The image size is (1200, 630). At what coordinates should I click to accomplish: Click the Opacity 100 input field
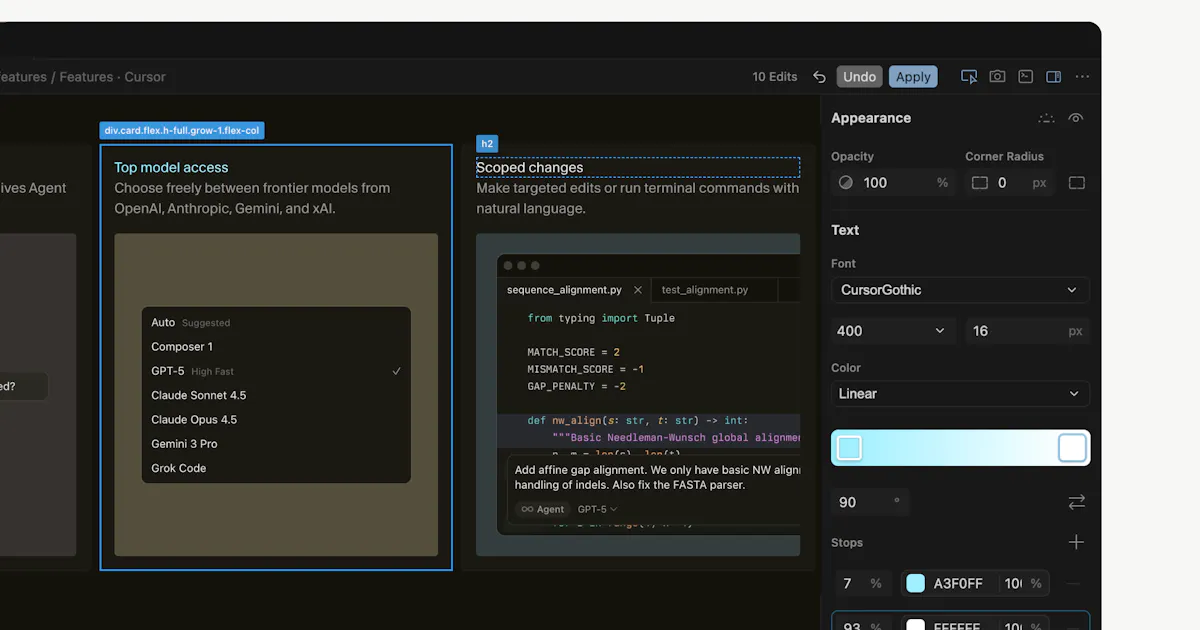click(893, 183)
